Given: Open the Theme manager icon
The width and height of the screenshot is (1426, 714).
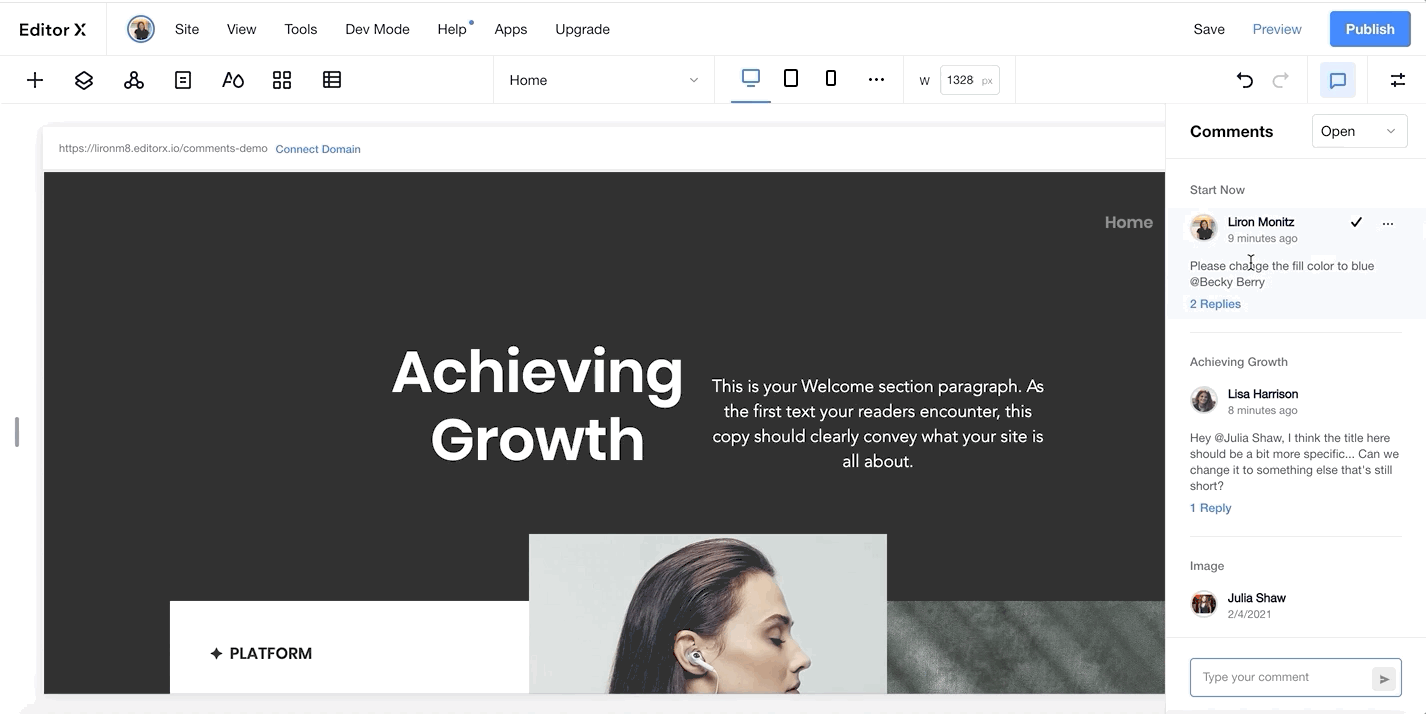Looking at the screenshot, I should [233, 80].
